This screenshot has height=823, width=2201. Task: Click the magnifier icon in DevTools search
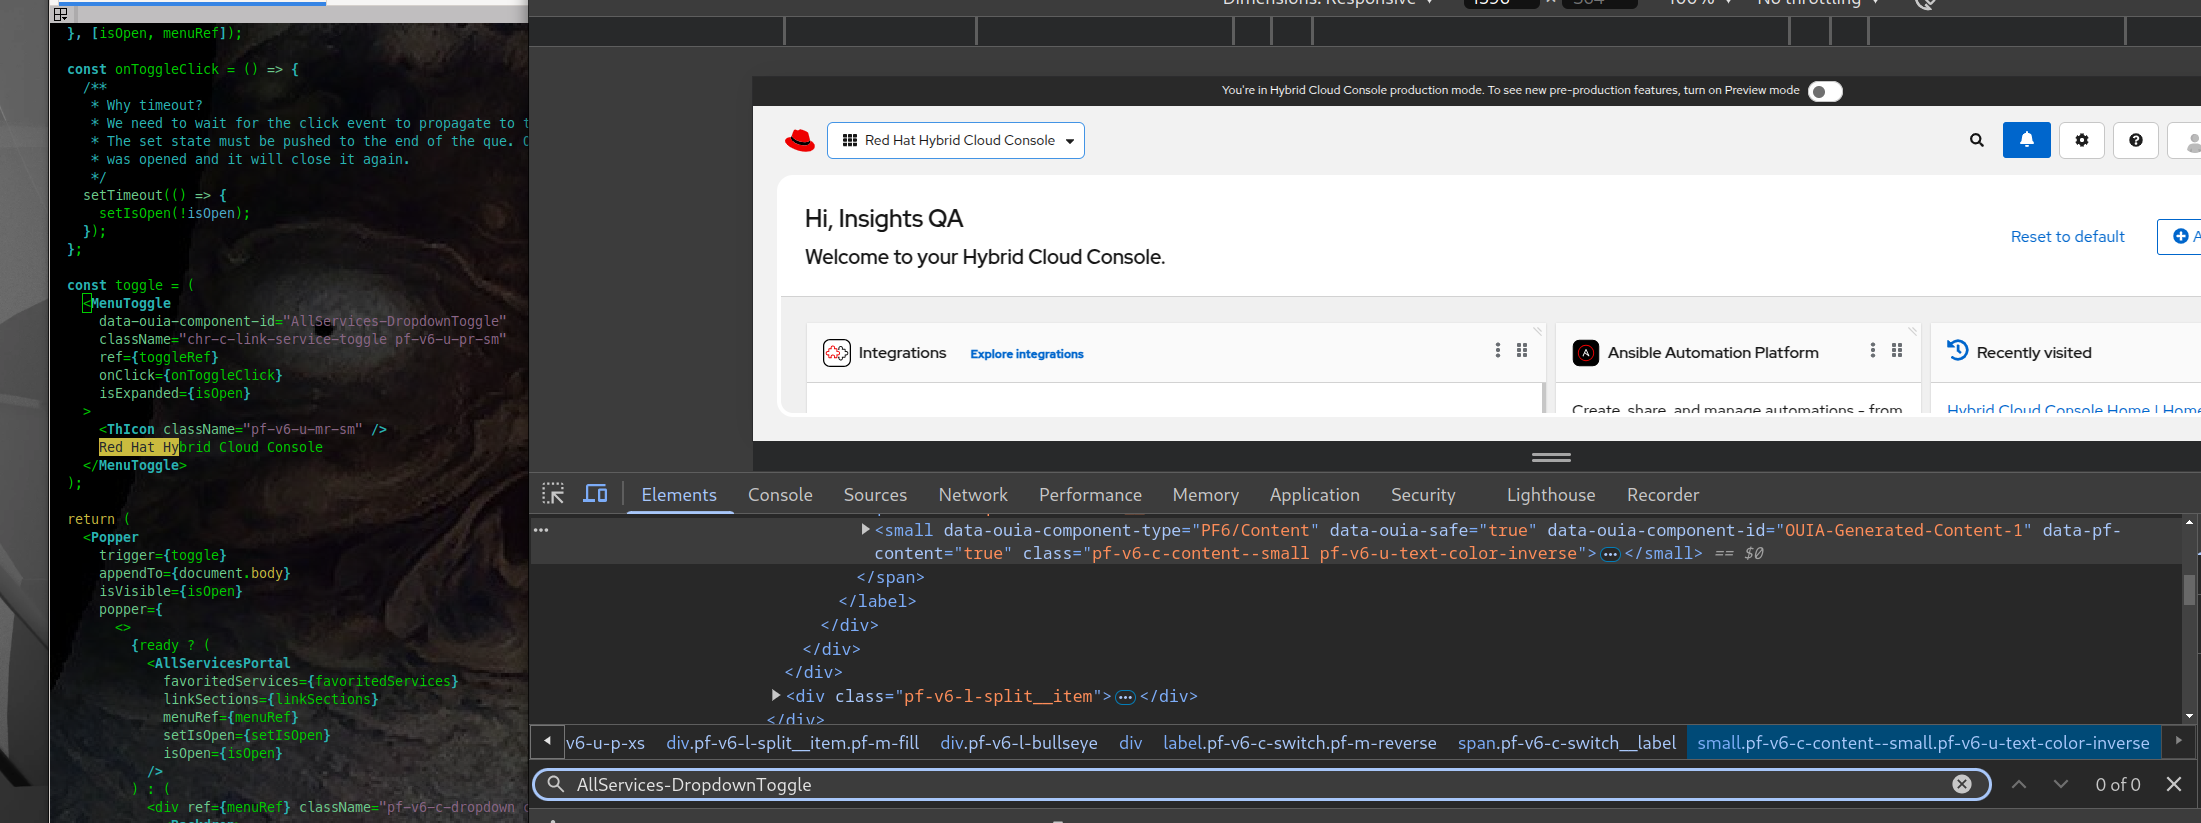click(x=556, y=784)
